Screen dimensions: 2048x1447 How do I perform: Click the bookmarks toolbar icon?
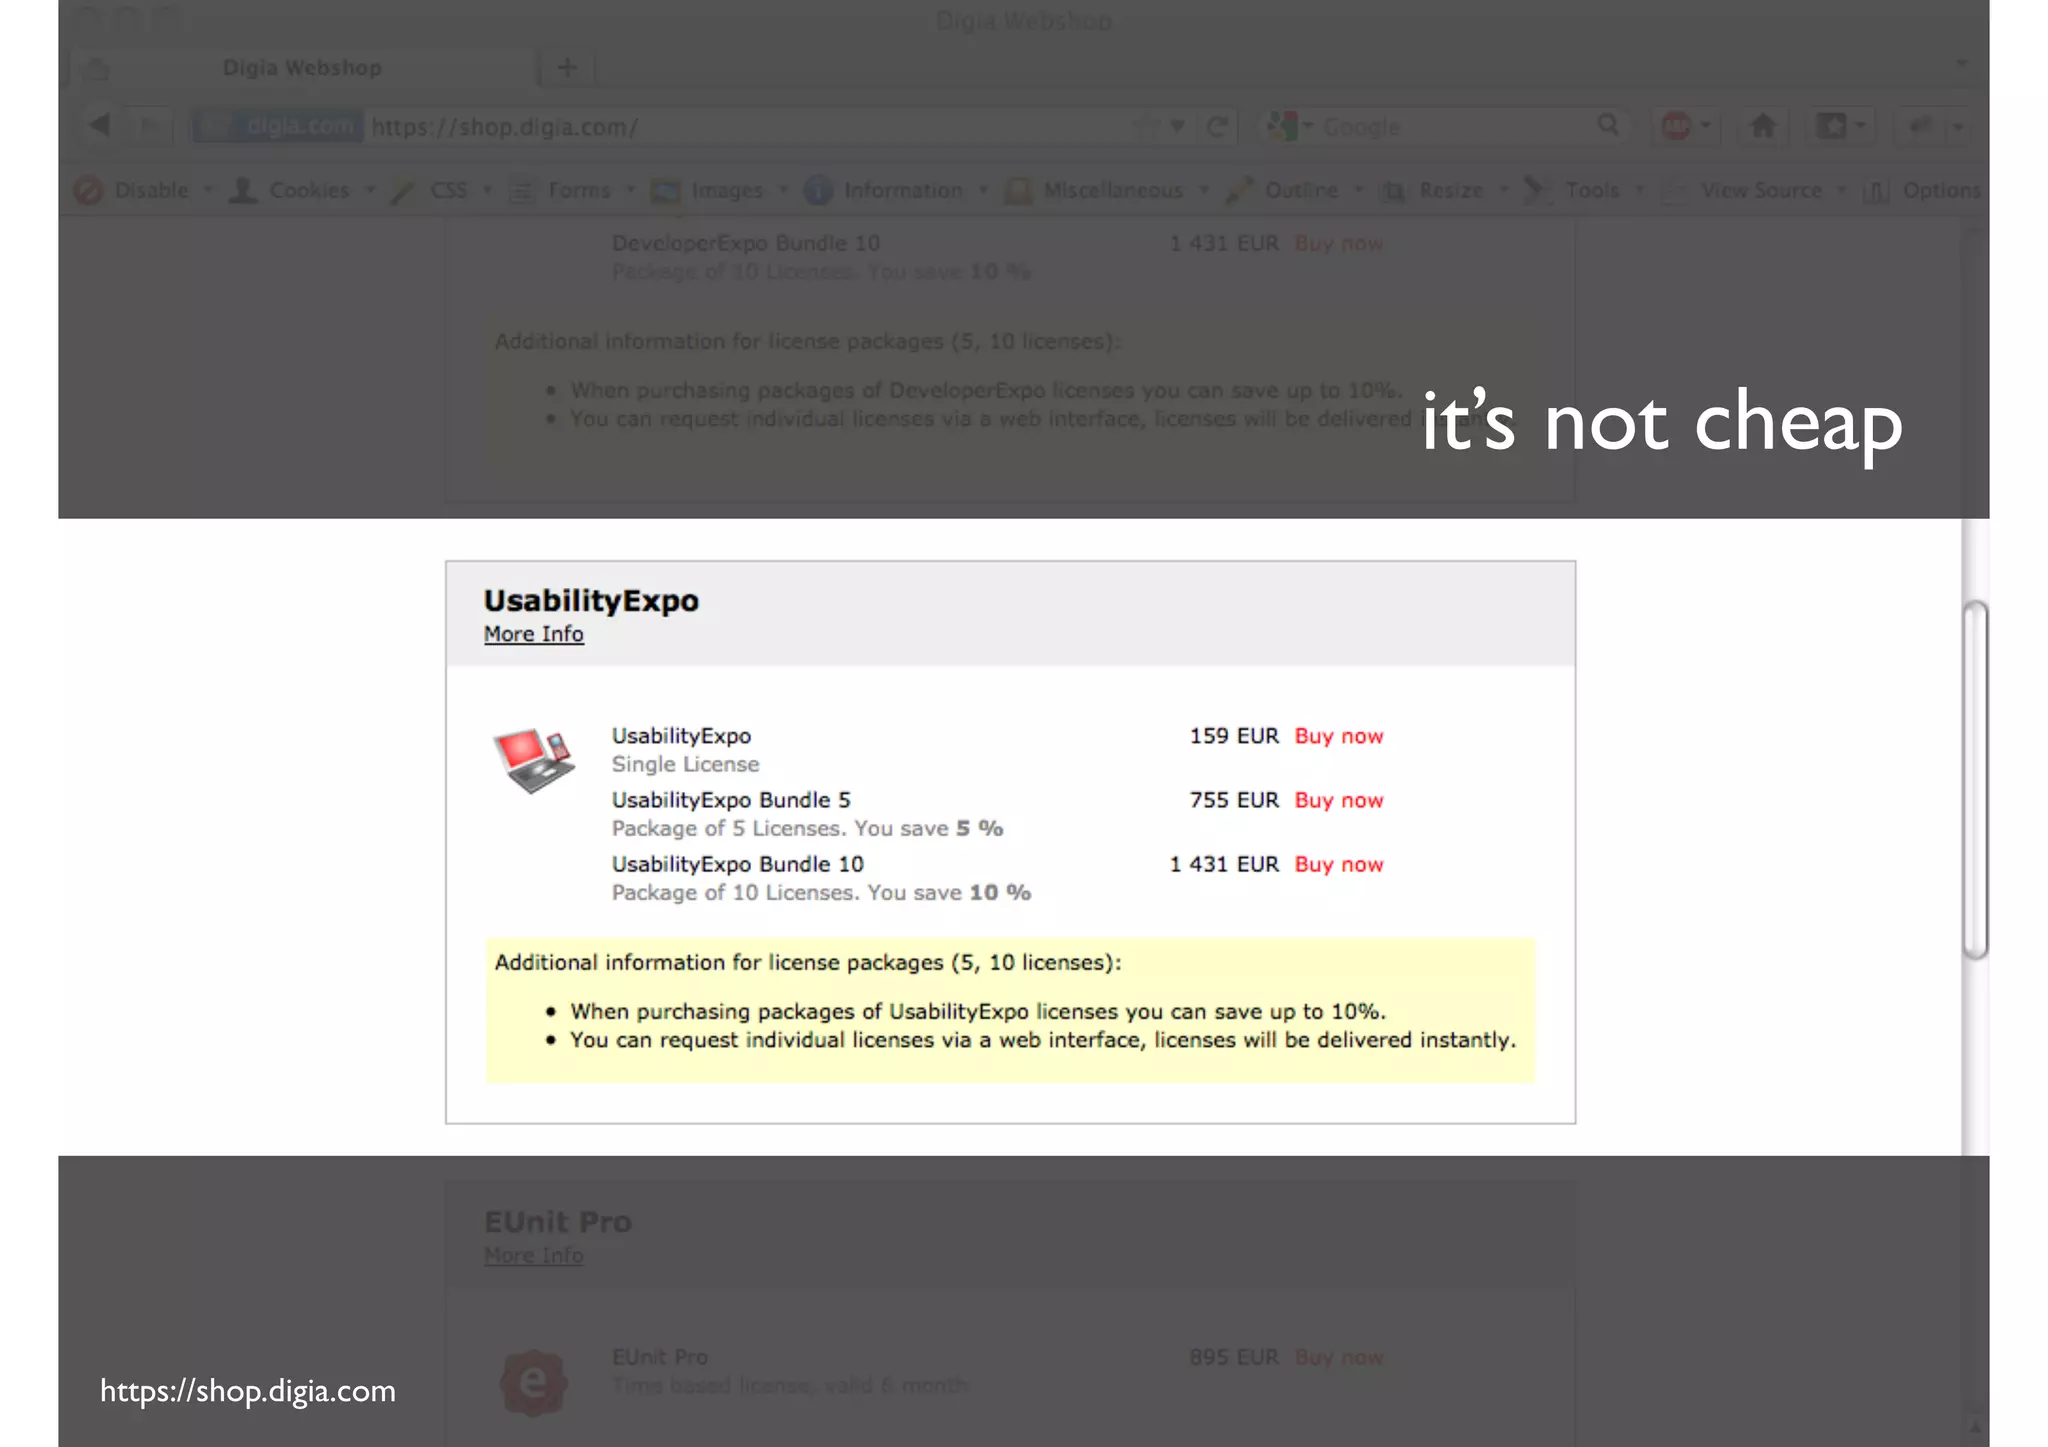pyautogui.click(x=1832, y=126)
